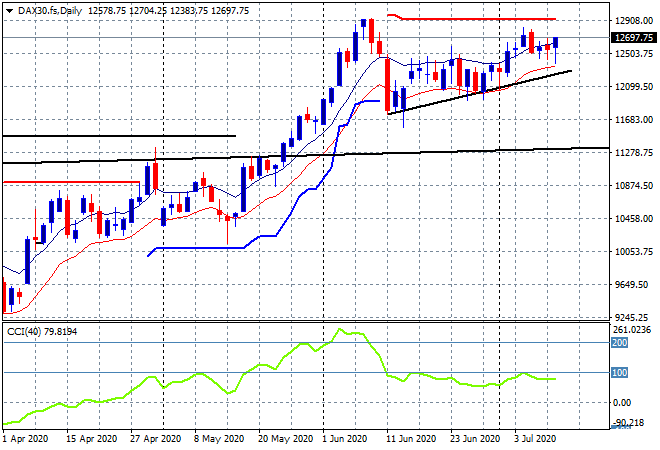The height and width of the screenshot is (450, 660).
Task: Select the red horizontal line near 10874.50
Action: pos(71,182)
